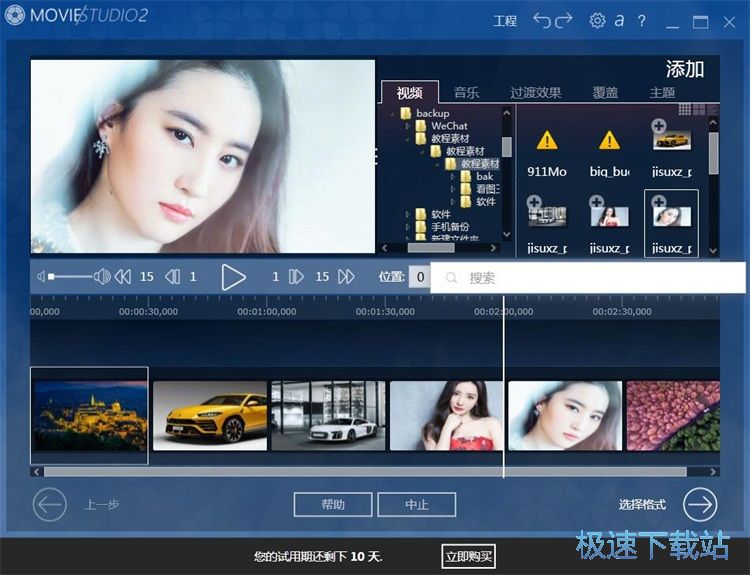This screenshot has height=575, width=750.
Task: Open the 工程 project menu
Action: (x=505, y=21)
